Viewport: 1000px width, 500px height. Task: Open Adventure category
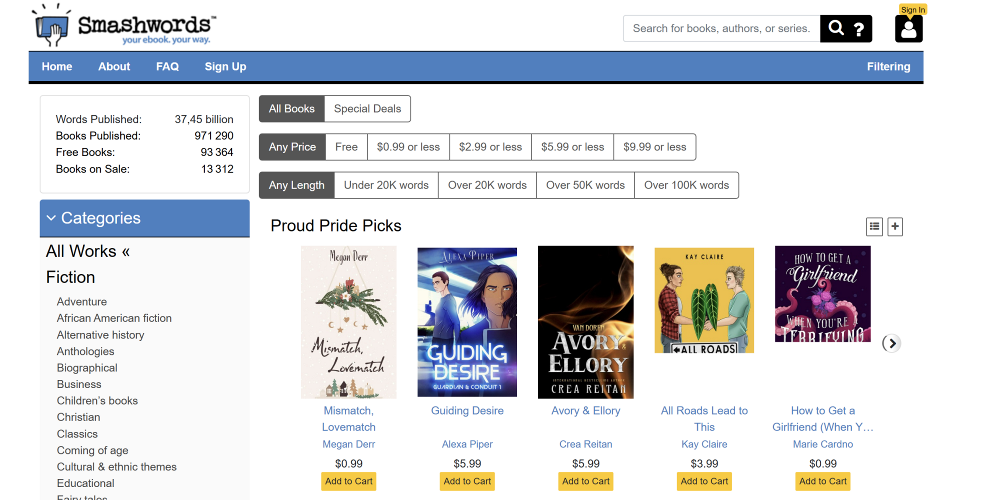(82, 302)
